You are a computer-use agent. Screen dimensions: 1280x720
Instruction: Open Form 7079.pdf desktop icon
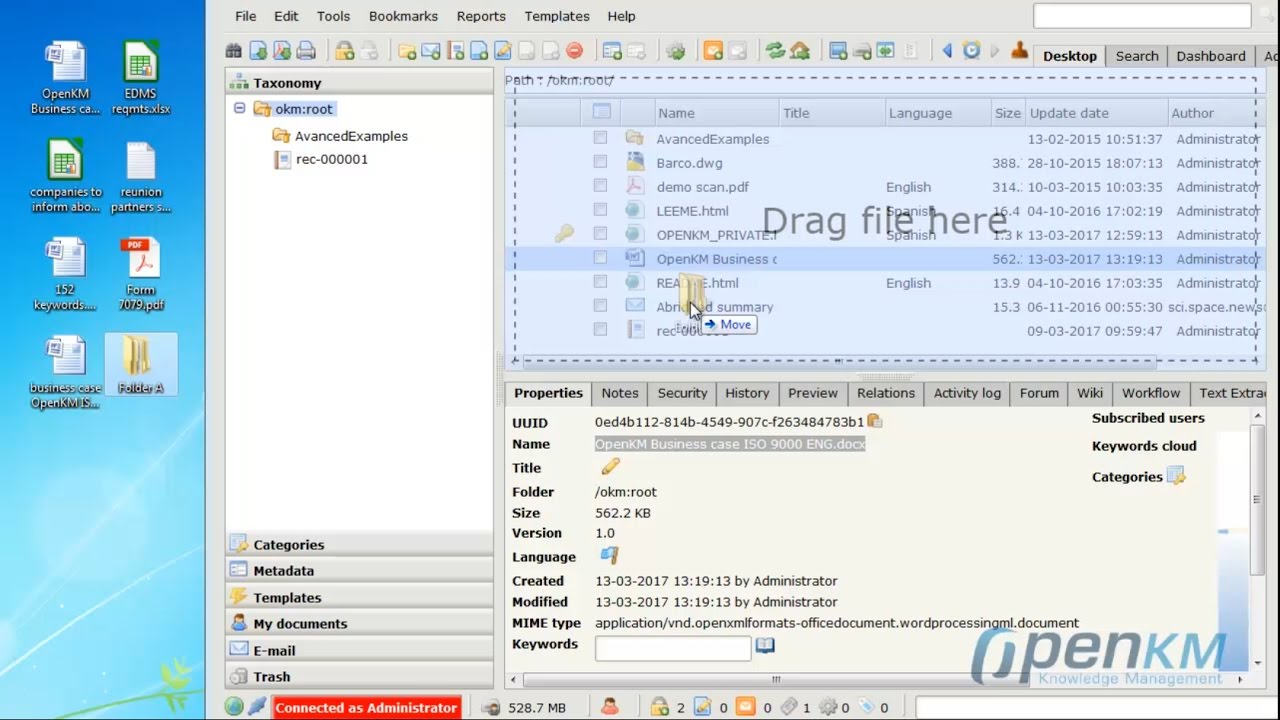coord(141,275)
